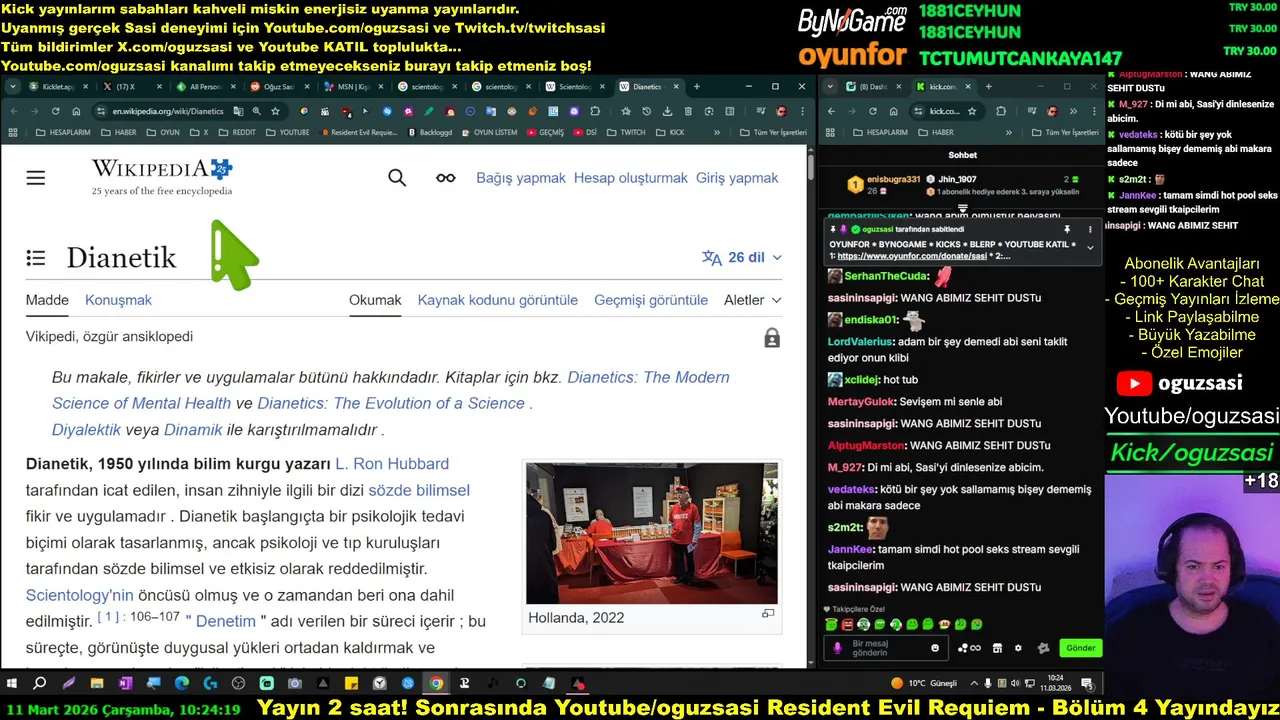The height and width of the screenshot is (720, 1280).
Task: Open the Wikipedia main hamburger menu
Action: 36,178
